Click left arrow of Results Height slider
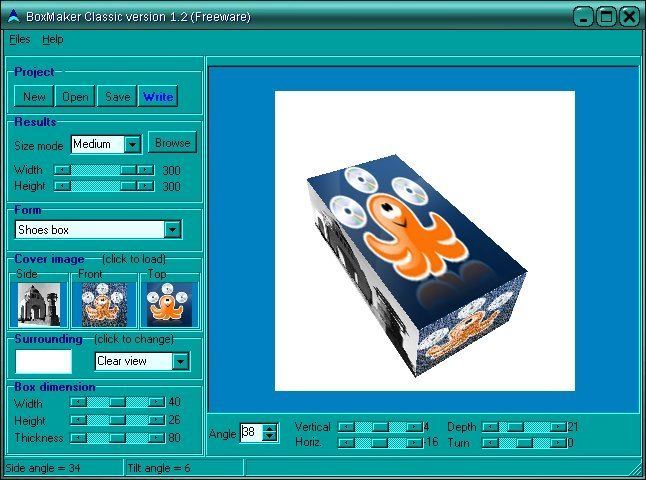The image size is (646, 480). click(63, 186)
